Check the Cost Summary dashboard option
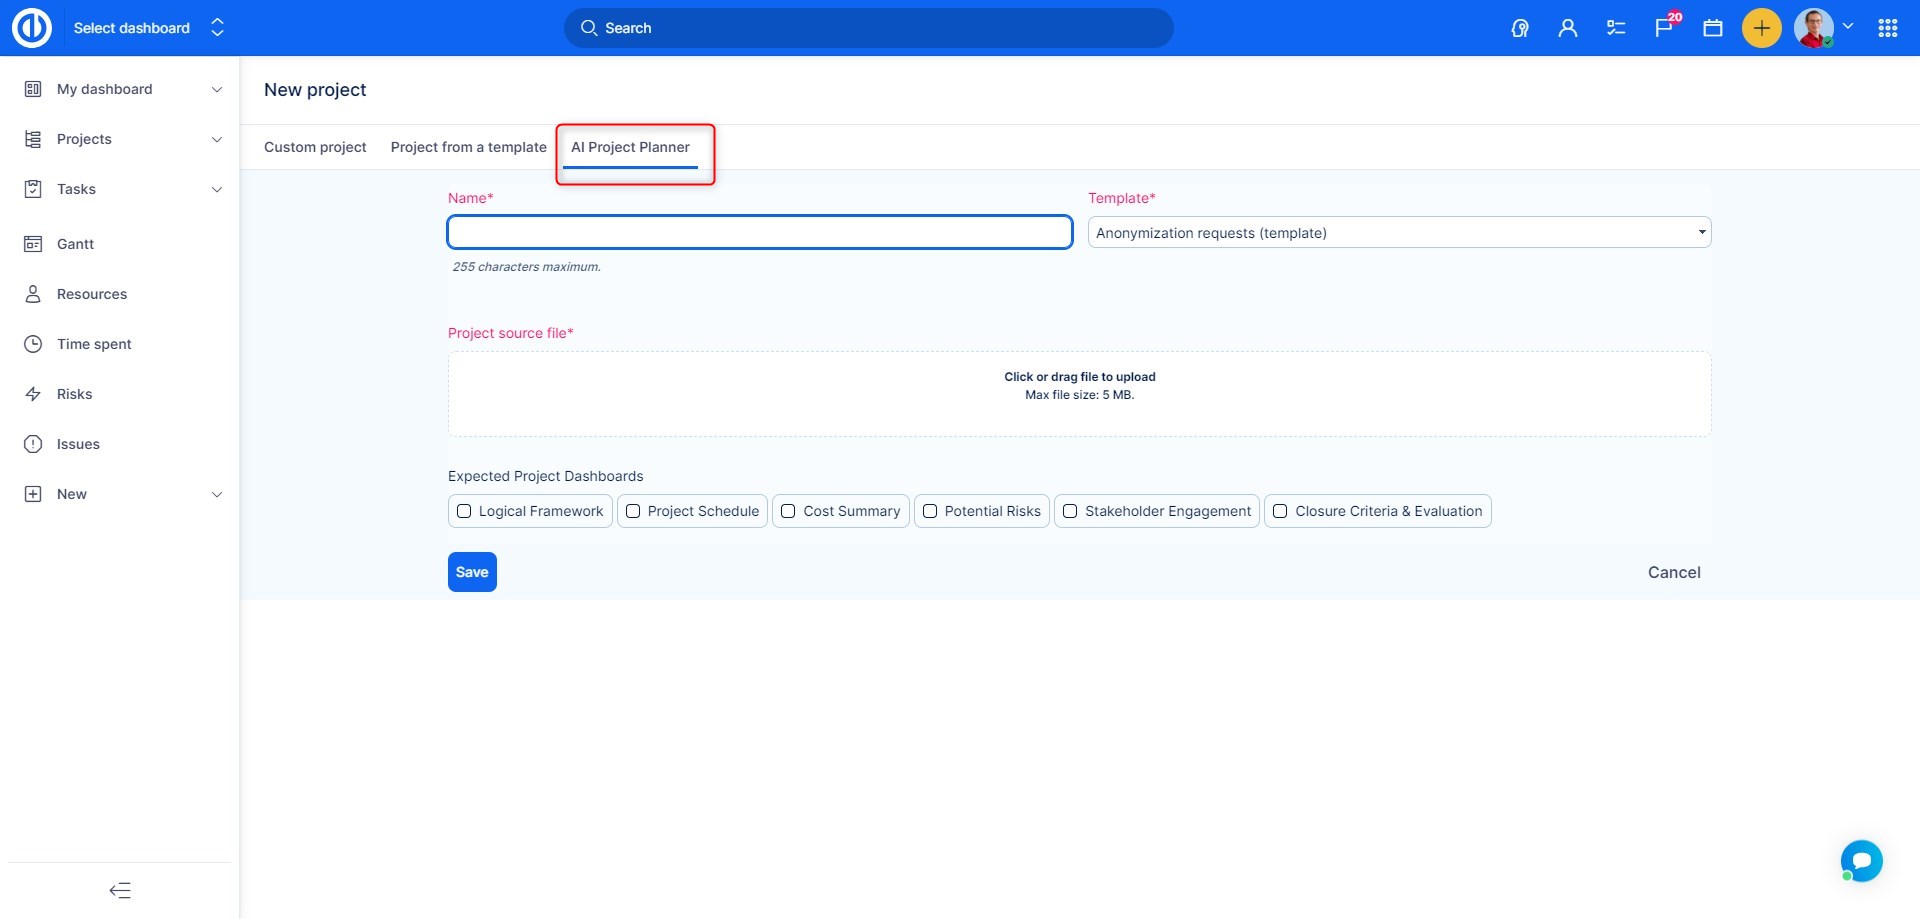 point(788,511)
